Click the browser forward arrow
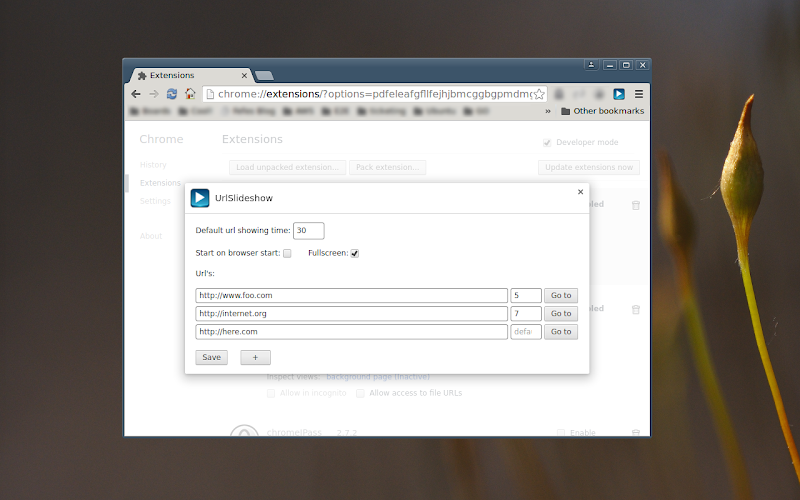The image size is (800, 500). (154, 94)
